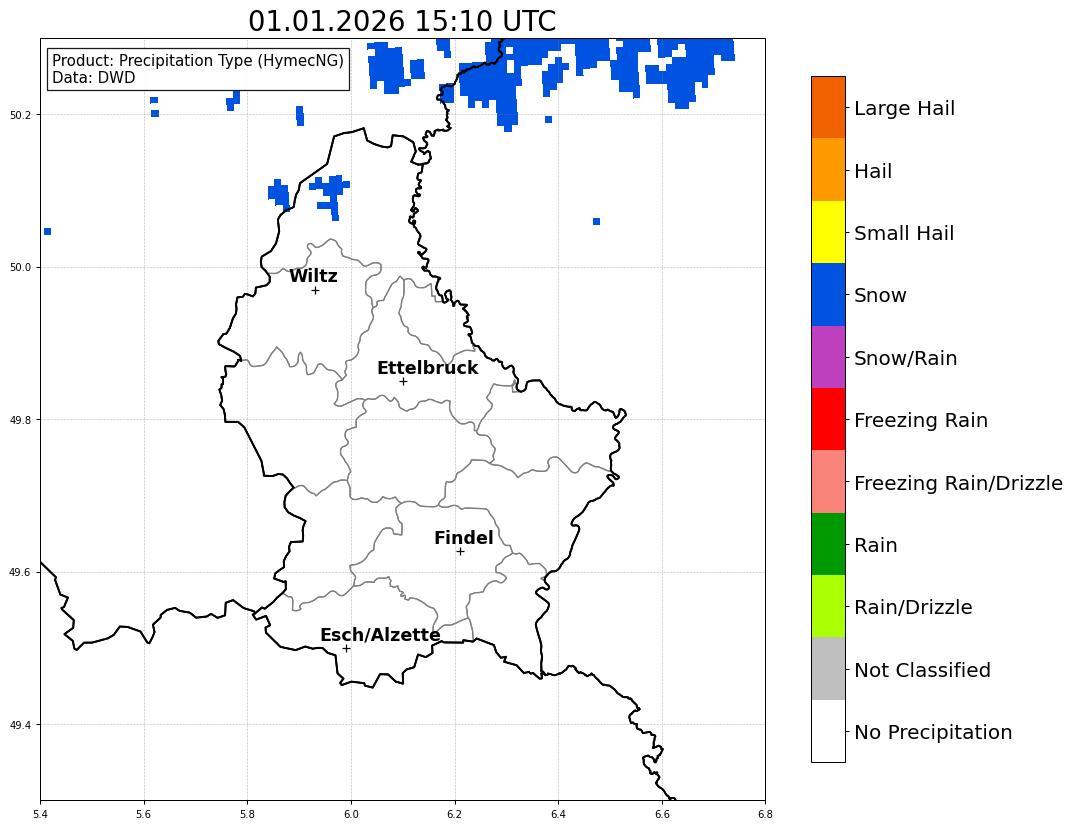Screen dimensions: 1072x828
Task: Click the plus marker under Ettelbruck
Action: [403, 382]
